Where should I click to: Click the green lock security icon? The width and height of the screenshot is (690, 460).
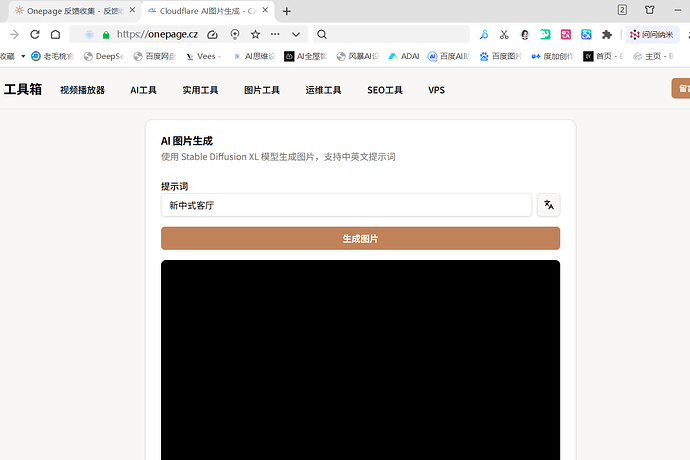(106, 35)
